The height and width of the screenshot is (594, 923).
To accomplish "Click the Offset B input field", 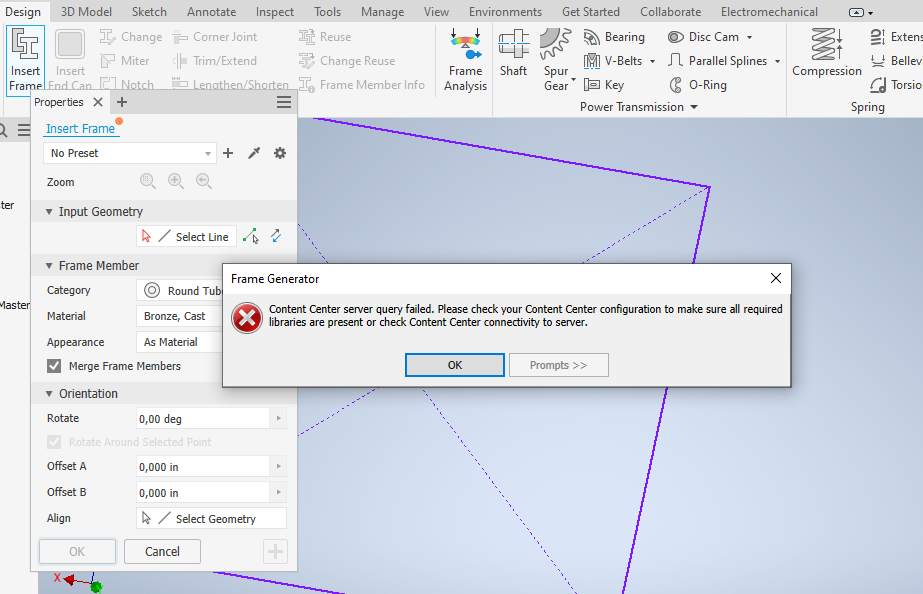I will pos(203,492).
